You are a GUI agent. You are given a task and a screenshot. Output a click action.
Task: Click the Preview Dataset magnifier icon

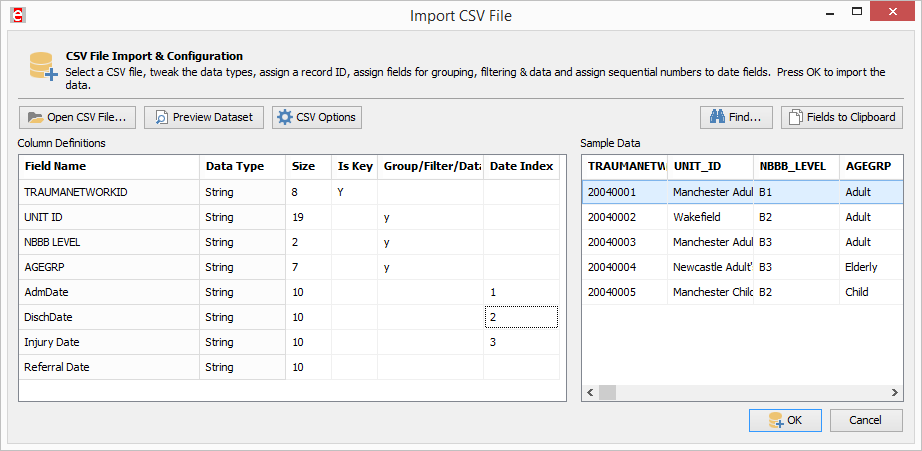pyautogui.click(x=161, y=117)
